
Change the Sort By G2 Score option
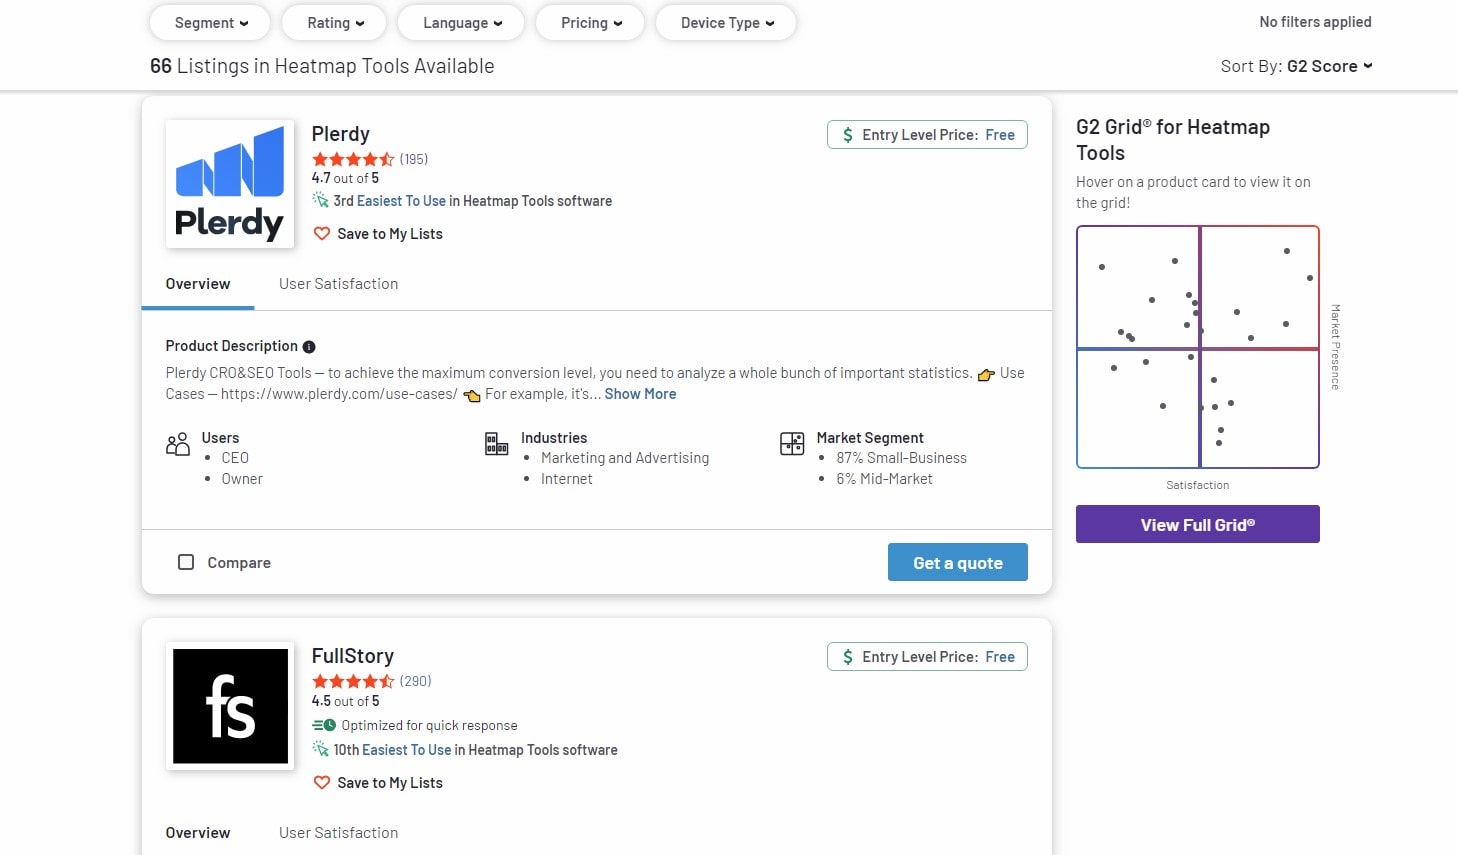pyautogui.click(x=1329, y=66)
